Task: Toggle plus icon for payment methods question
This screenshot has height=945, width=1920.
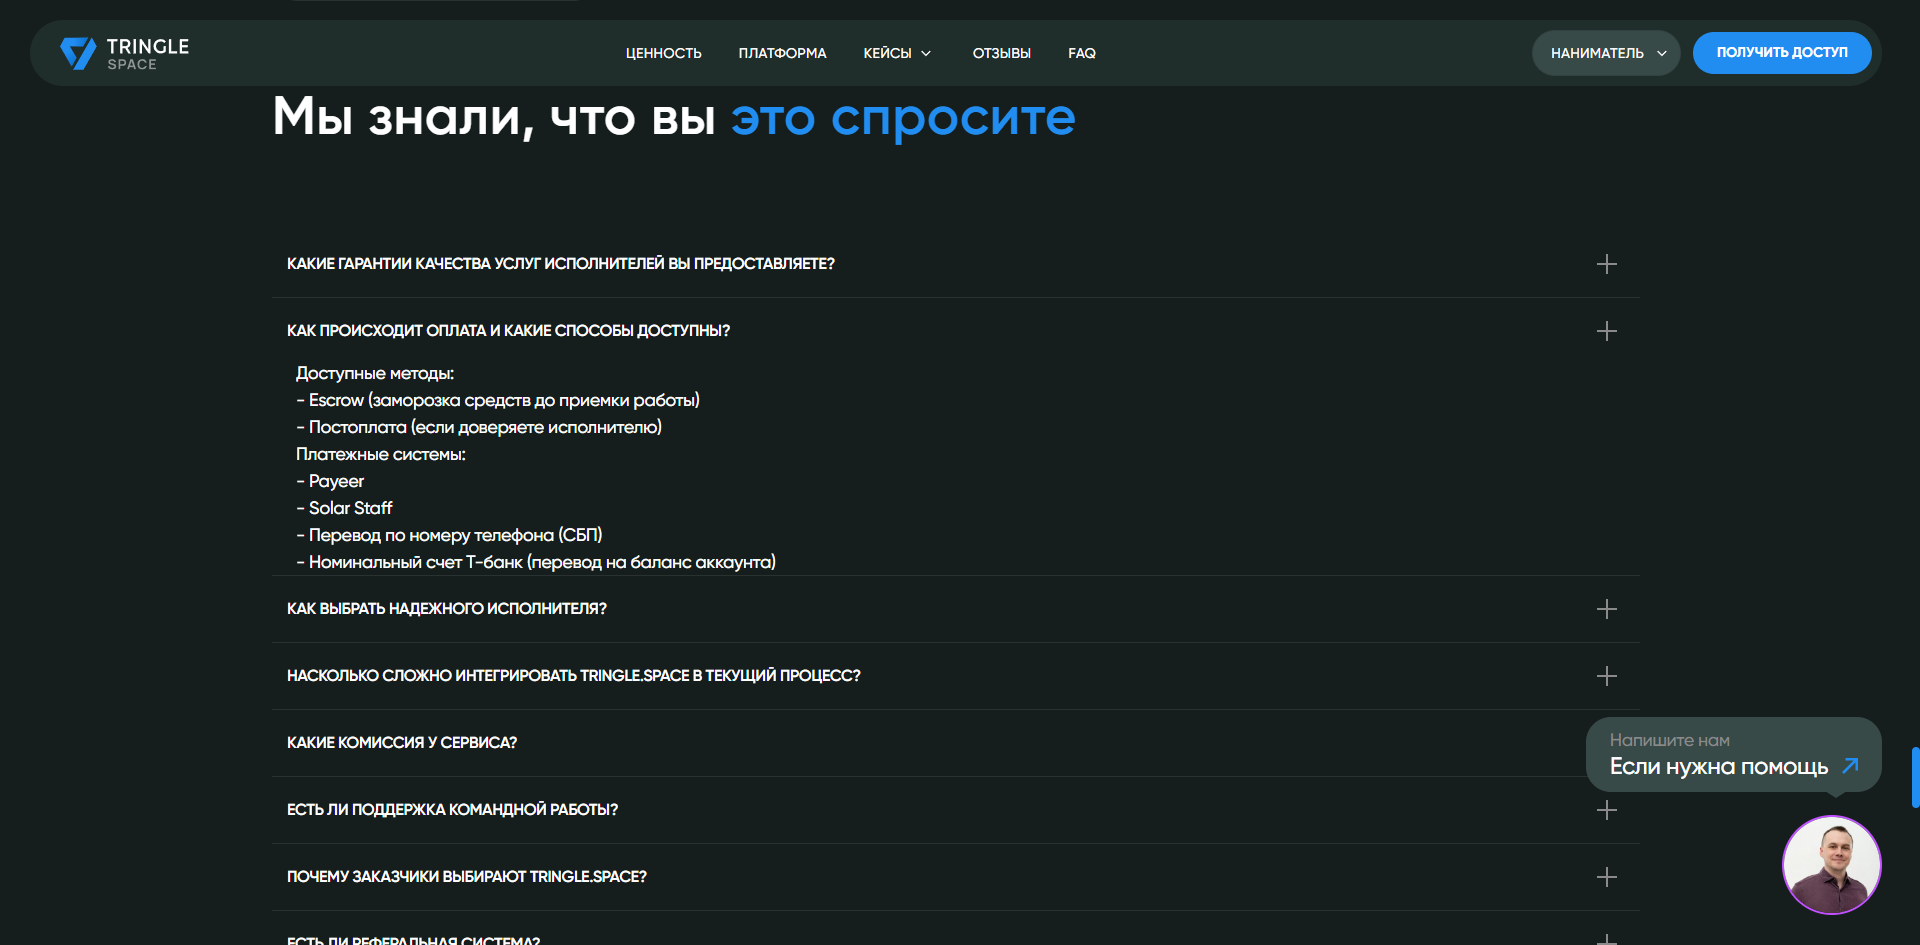Action: point(1606,331)
